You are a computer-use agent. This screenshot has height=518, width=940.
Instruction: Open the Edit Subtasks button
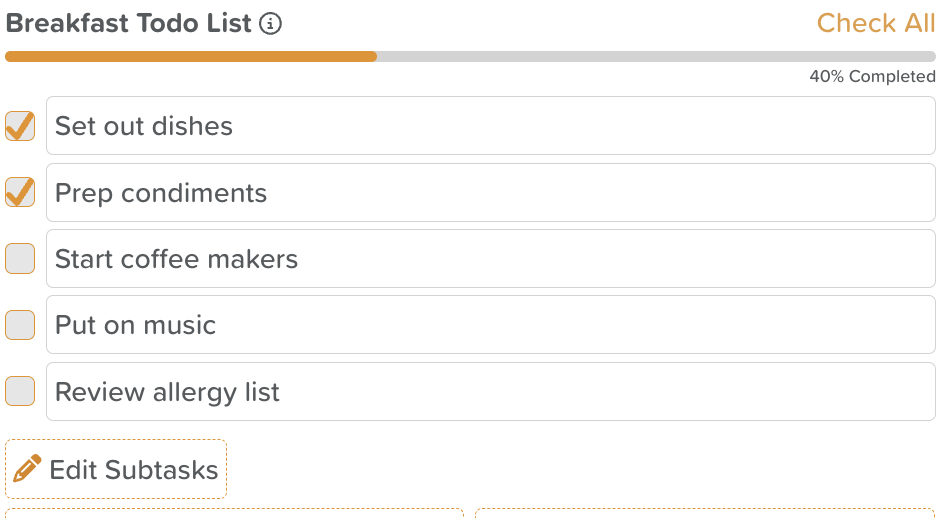(x=116, y=469)
